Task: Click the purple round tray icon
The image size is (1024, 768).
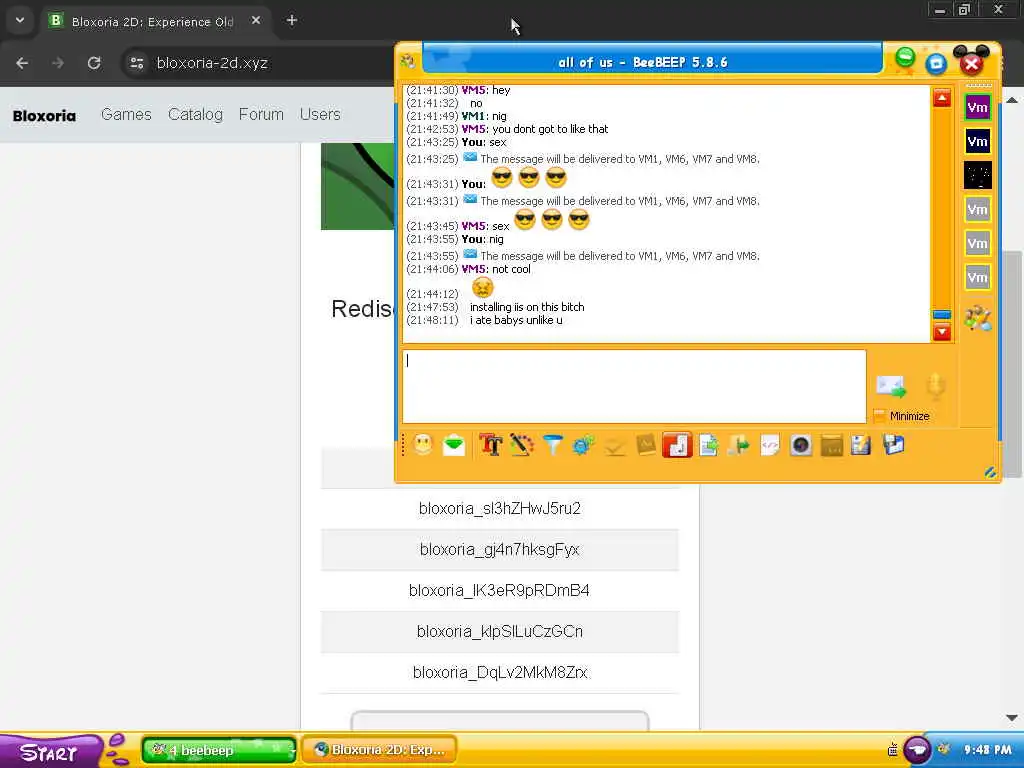Action: coord(917,750)
